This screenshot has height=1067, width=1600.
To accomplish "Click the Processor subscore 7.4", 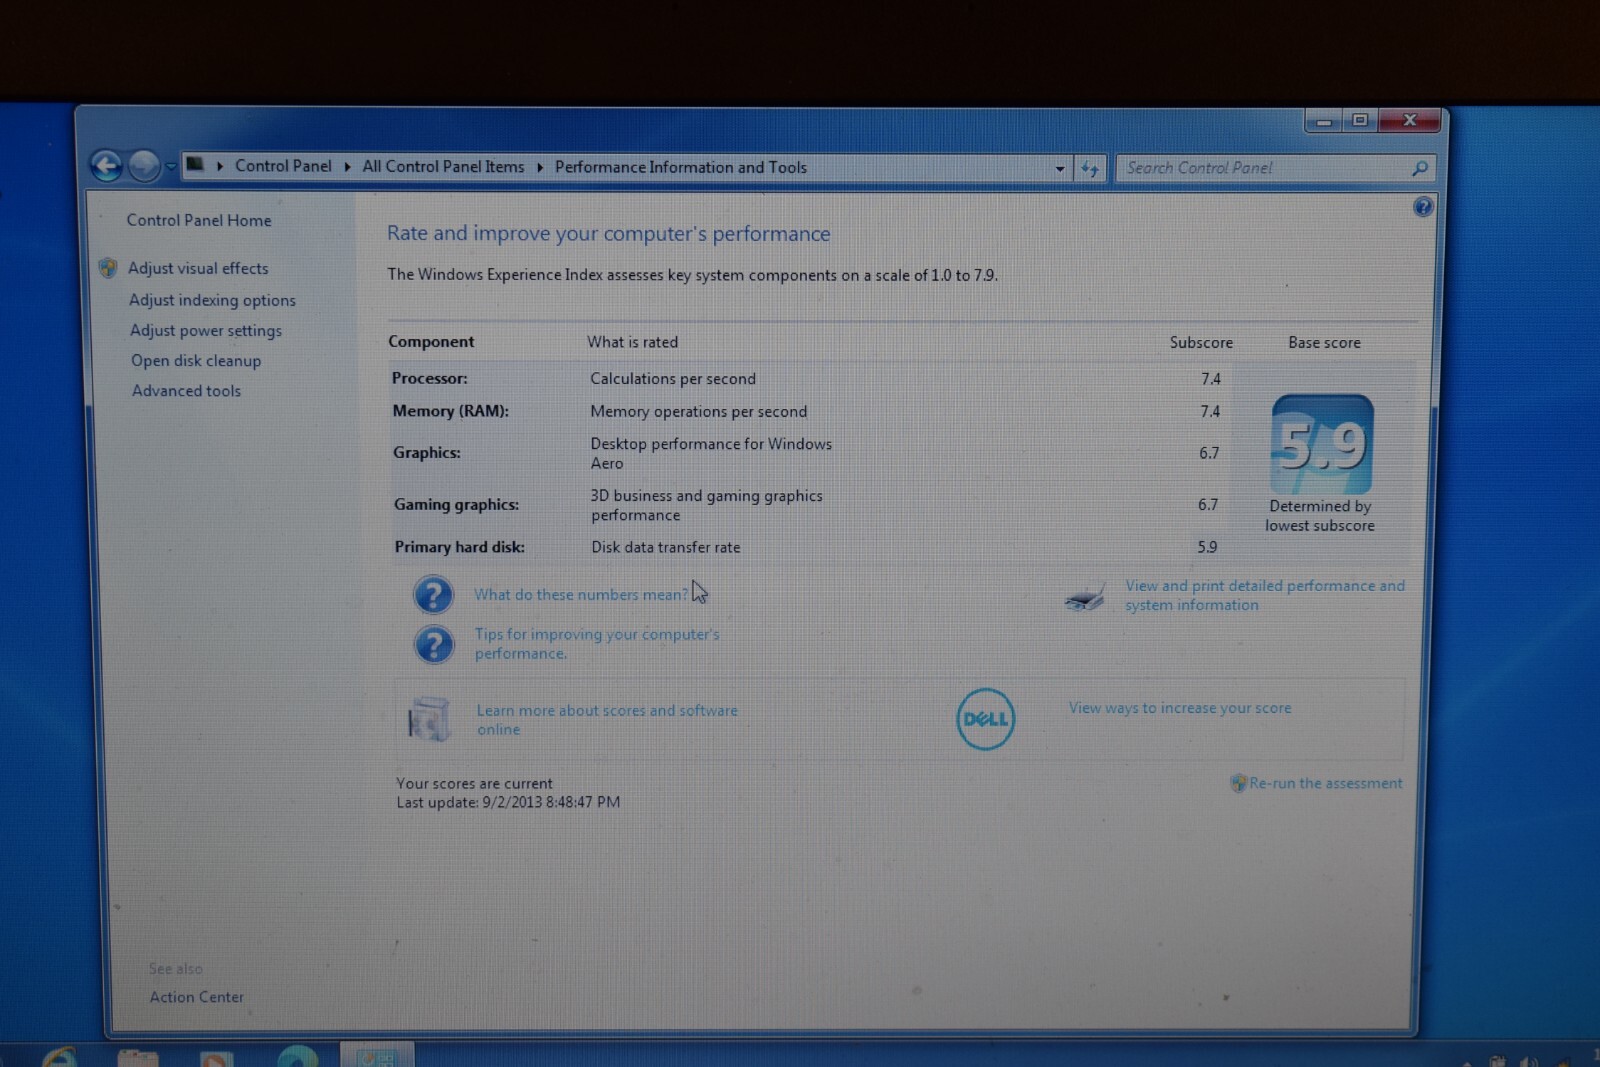I will coord(1211,379).
